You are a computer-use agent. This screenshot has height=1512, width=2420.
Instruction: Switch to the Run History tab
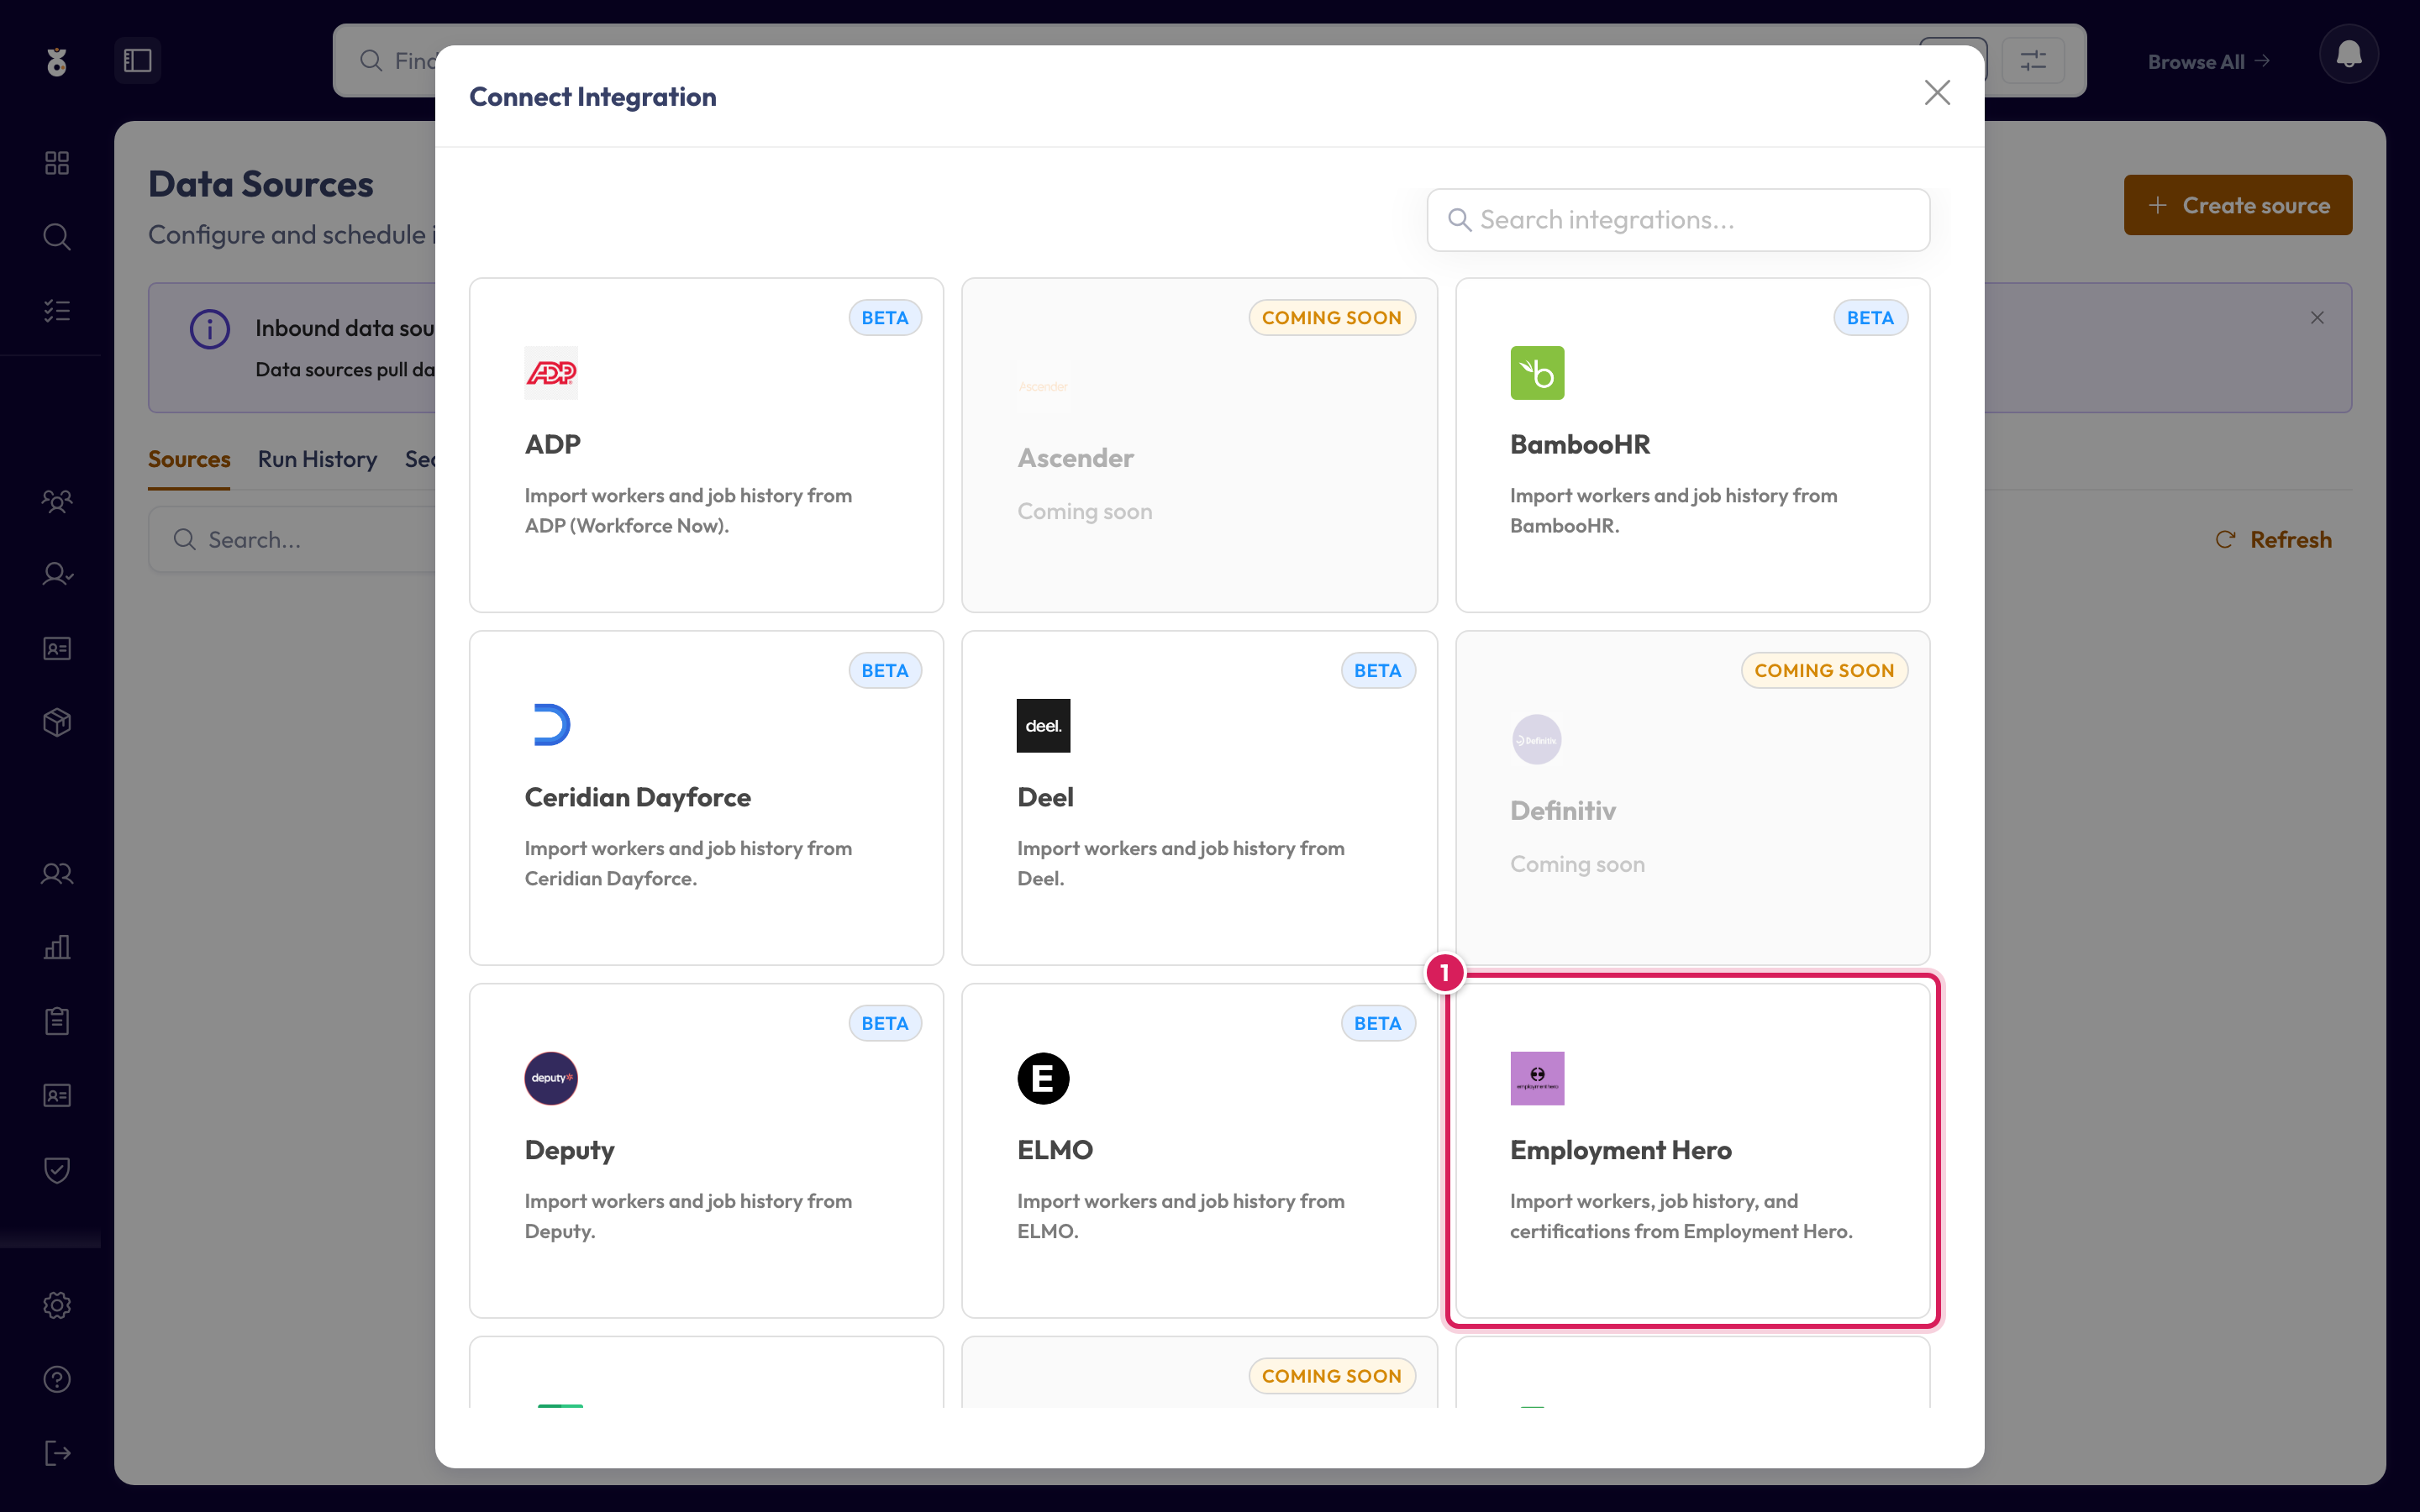(317, 459)
